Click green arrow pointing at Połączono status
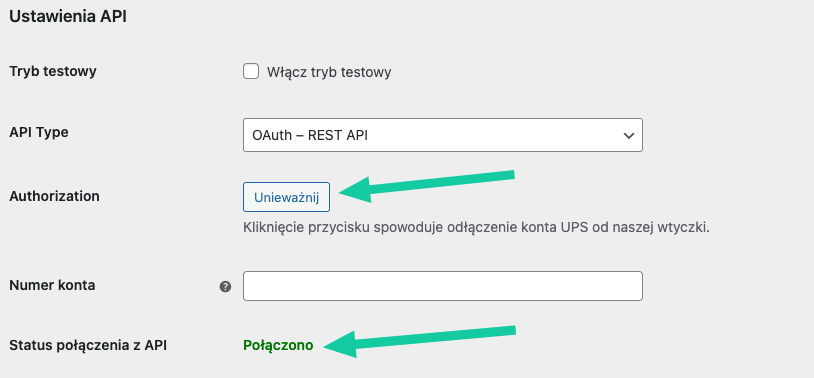This screenshot has height=378, width=814. [419, 341]
